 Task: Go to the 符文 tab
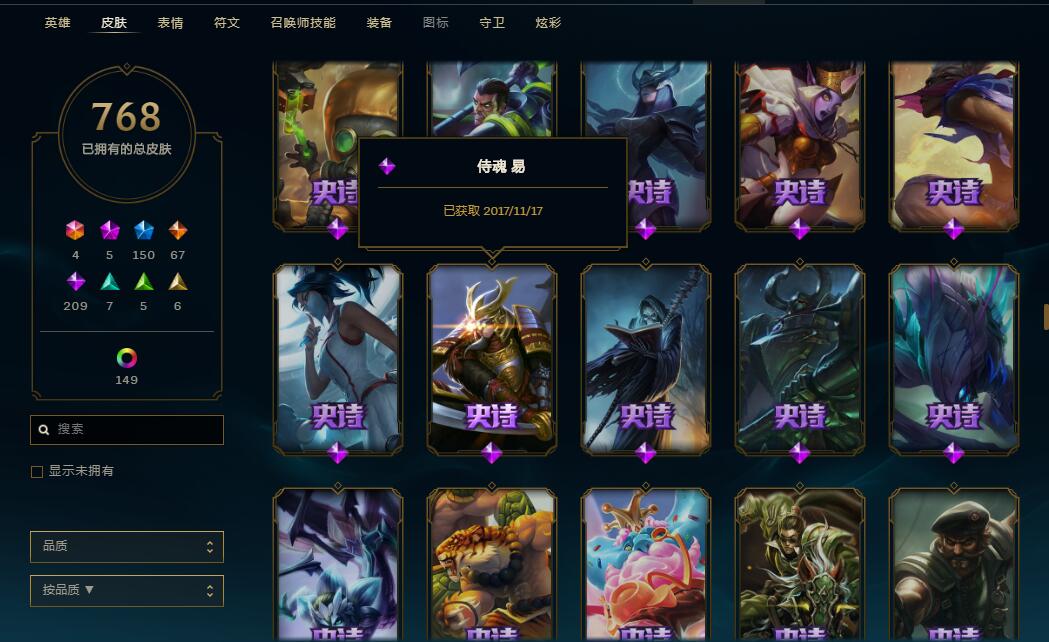click(x=227, y=23)
